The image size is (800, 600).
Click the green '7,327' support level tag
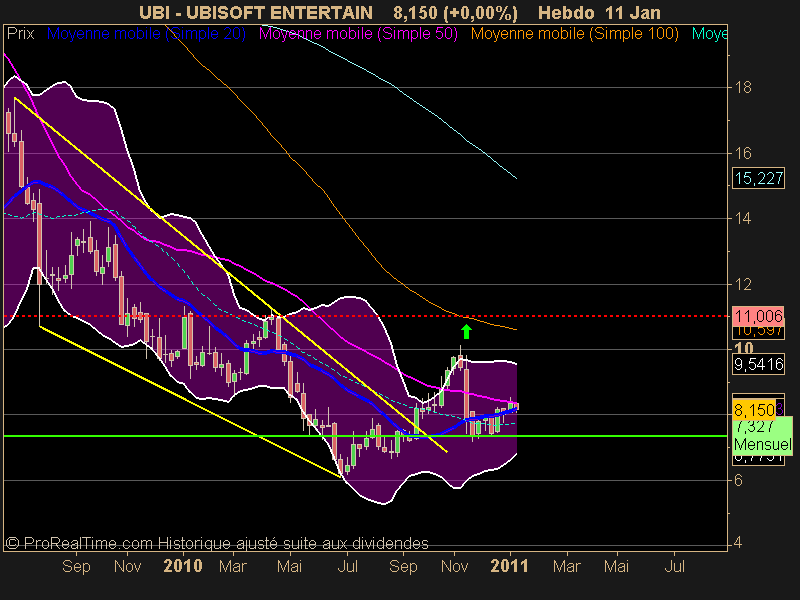click(755, 426)
